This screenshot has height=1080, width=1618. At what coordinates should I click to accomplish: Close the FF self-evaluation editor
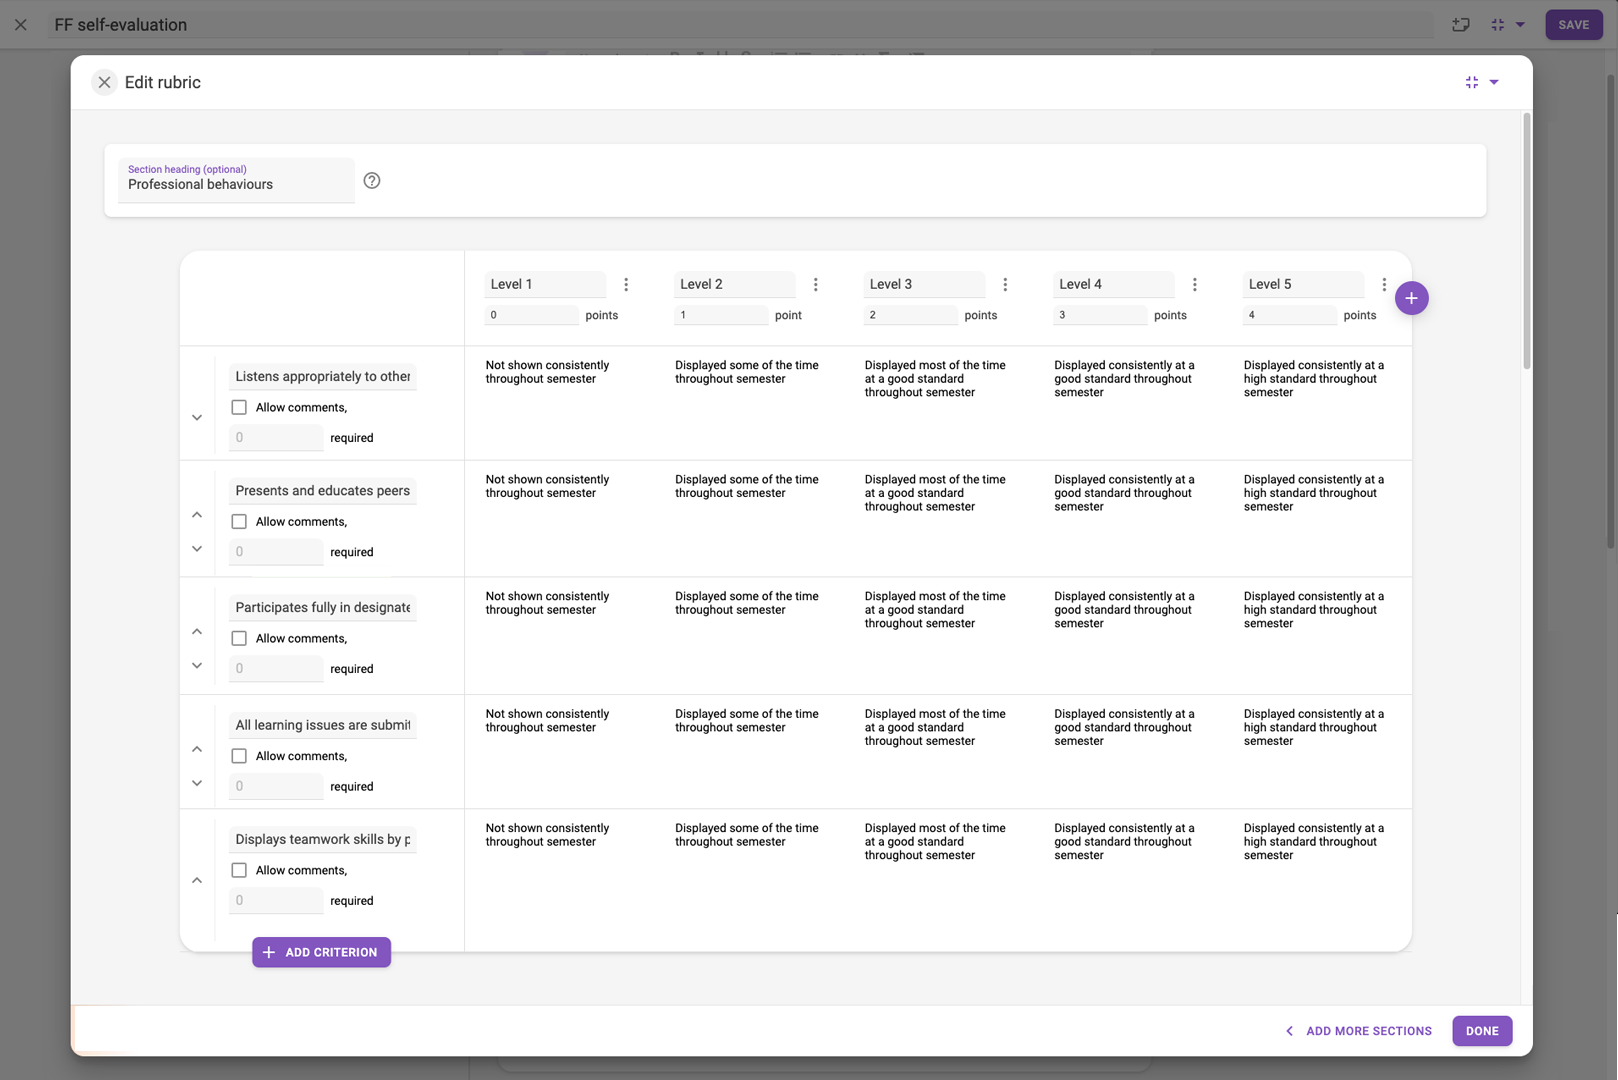point(21,25)
